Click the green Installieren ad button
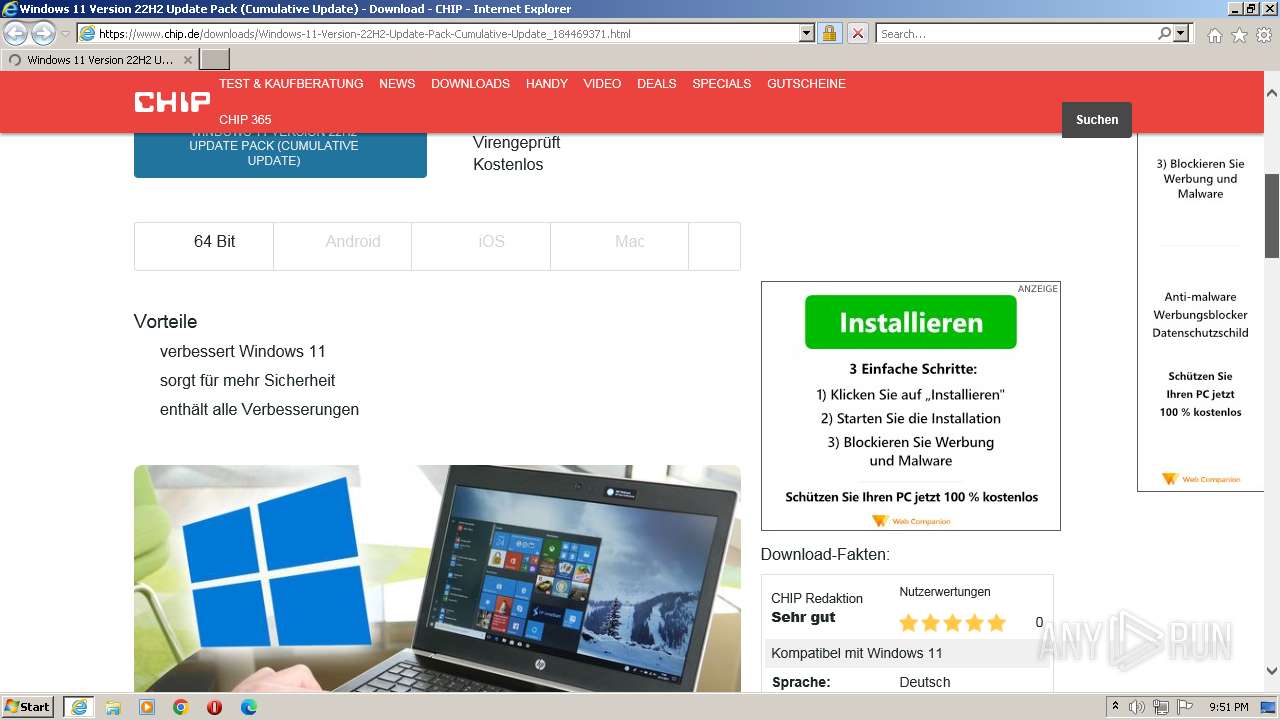Screen dimensions: 1280x720 (x=911, y=322)
